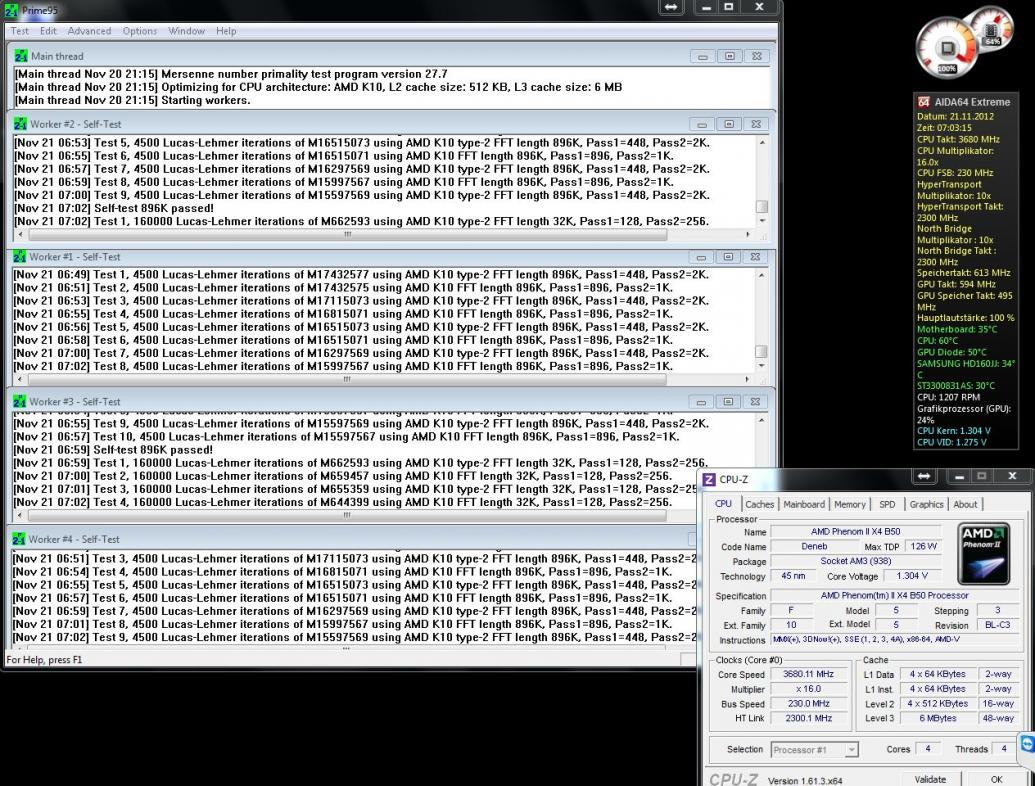
Task: Switch to the Memory tab in CPU-Z
Action: tap(850, 504)
